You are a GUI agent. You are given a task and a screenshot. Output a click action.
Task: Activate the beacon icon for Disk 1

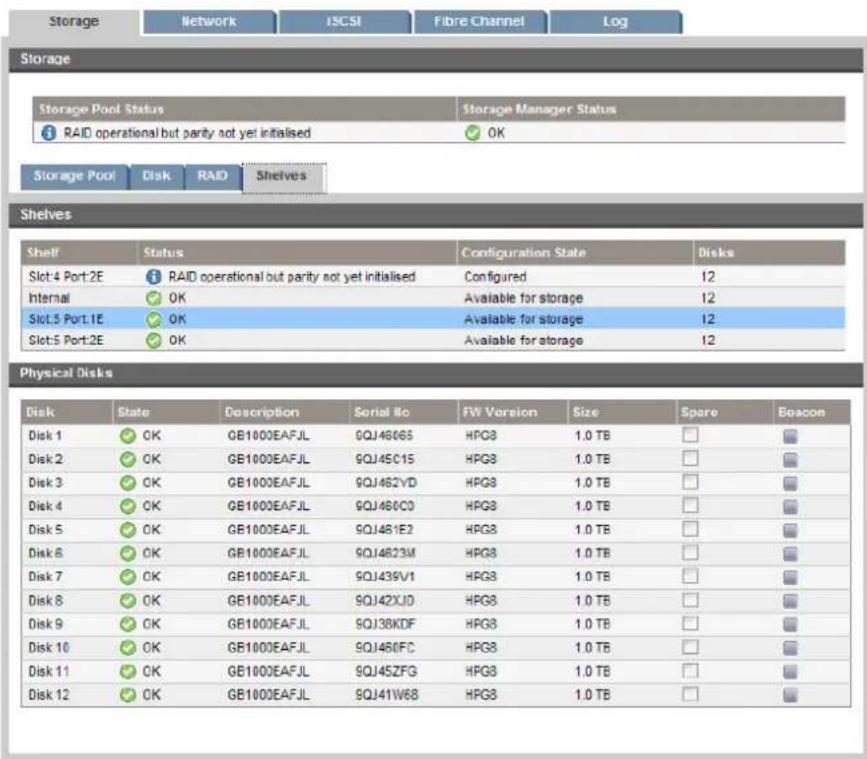point(790,436)
